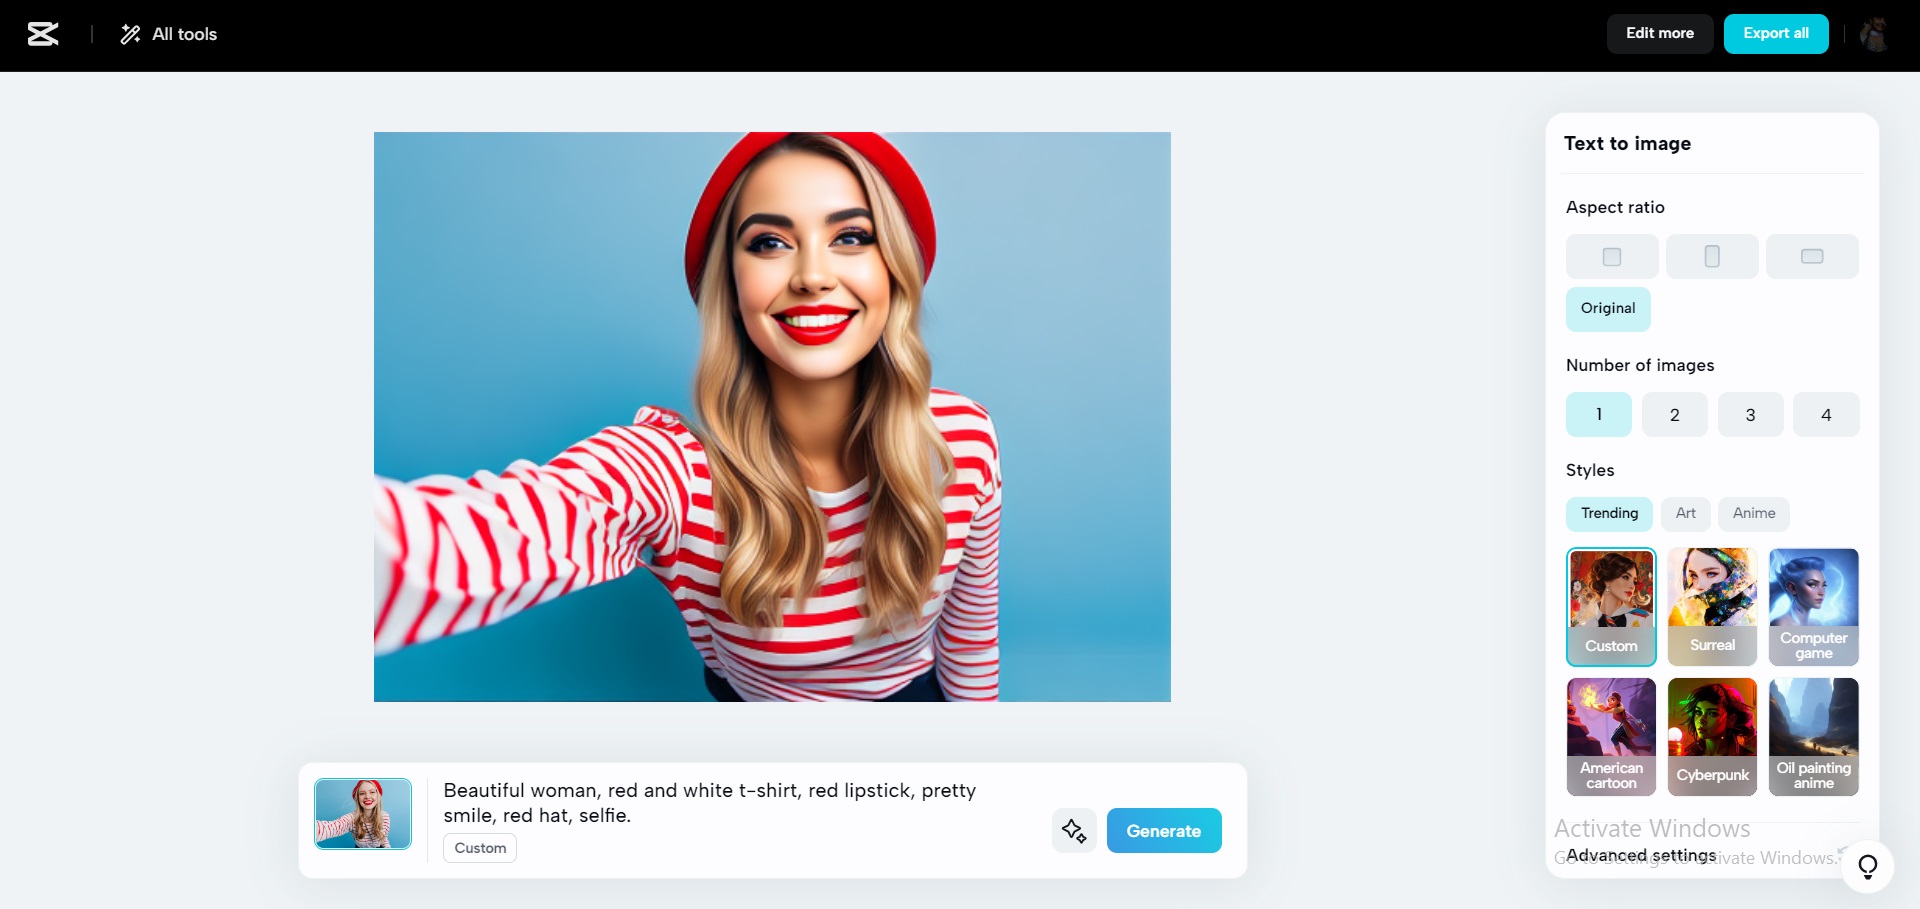The image size is (1920, 909).
Task: Choose the Original aspect ratio option
Action: coord(1608,309)
